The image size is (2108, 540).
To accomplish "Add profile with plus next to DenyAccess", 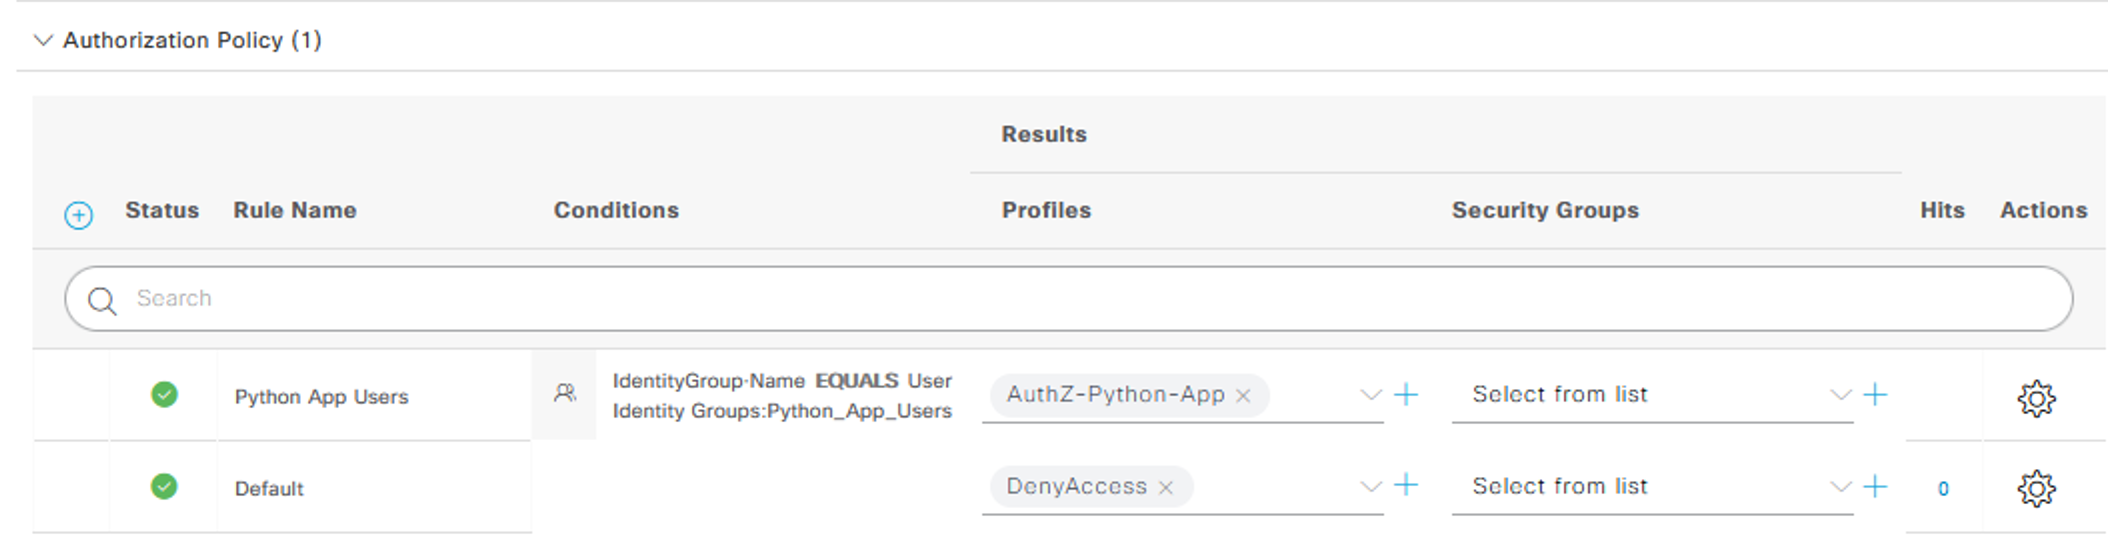I will point(1406,485).
